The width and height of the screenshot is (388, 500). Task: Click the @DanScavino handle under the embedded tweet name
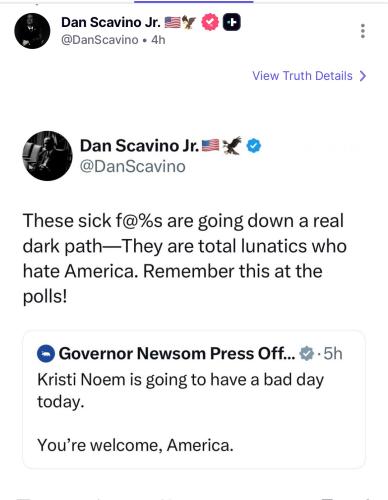point(132,166)
